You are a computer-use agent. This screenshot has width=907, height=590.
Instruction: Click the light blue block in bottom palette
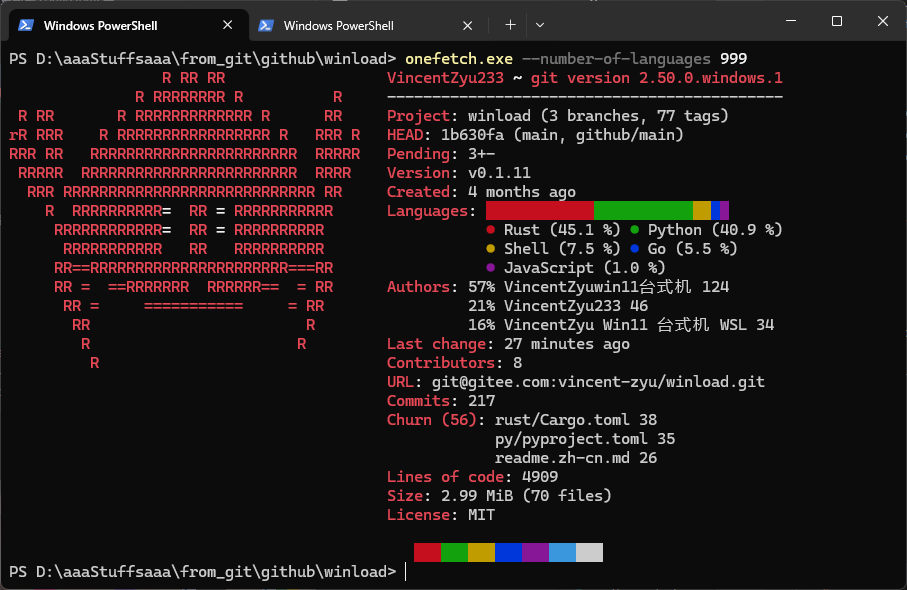[562, 552]
